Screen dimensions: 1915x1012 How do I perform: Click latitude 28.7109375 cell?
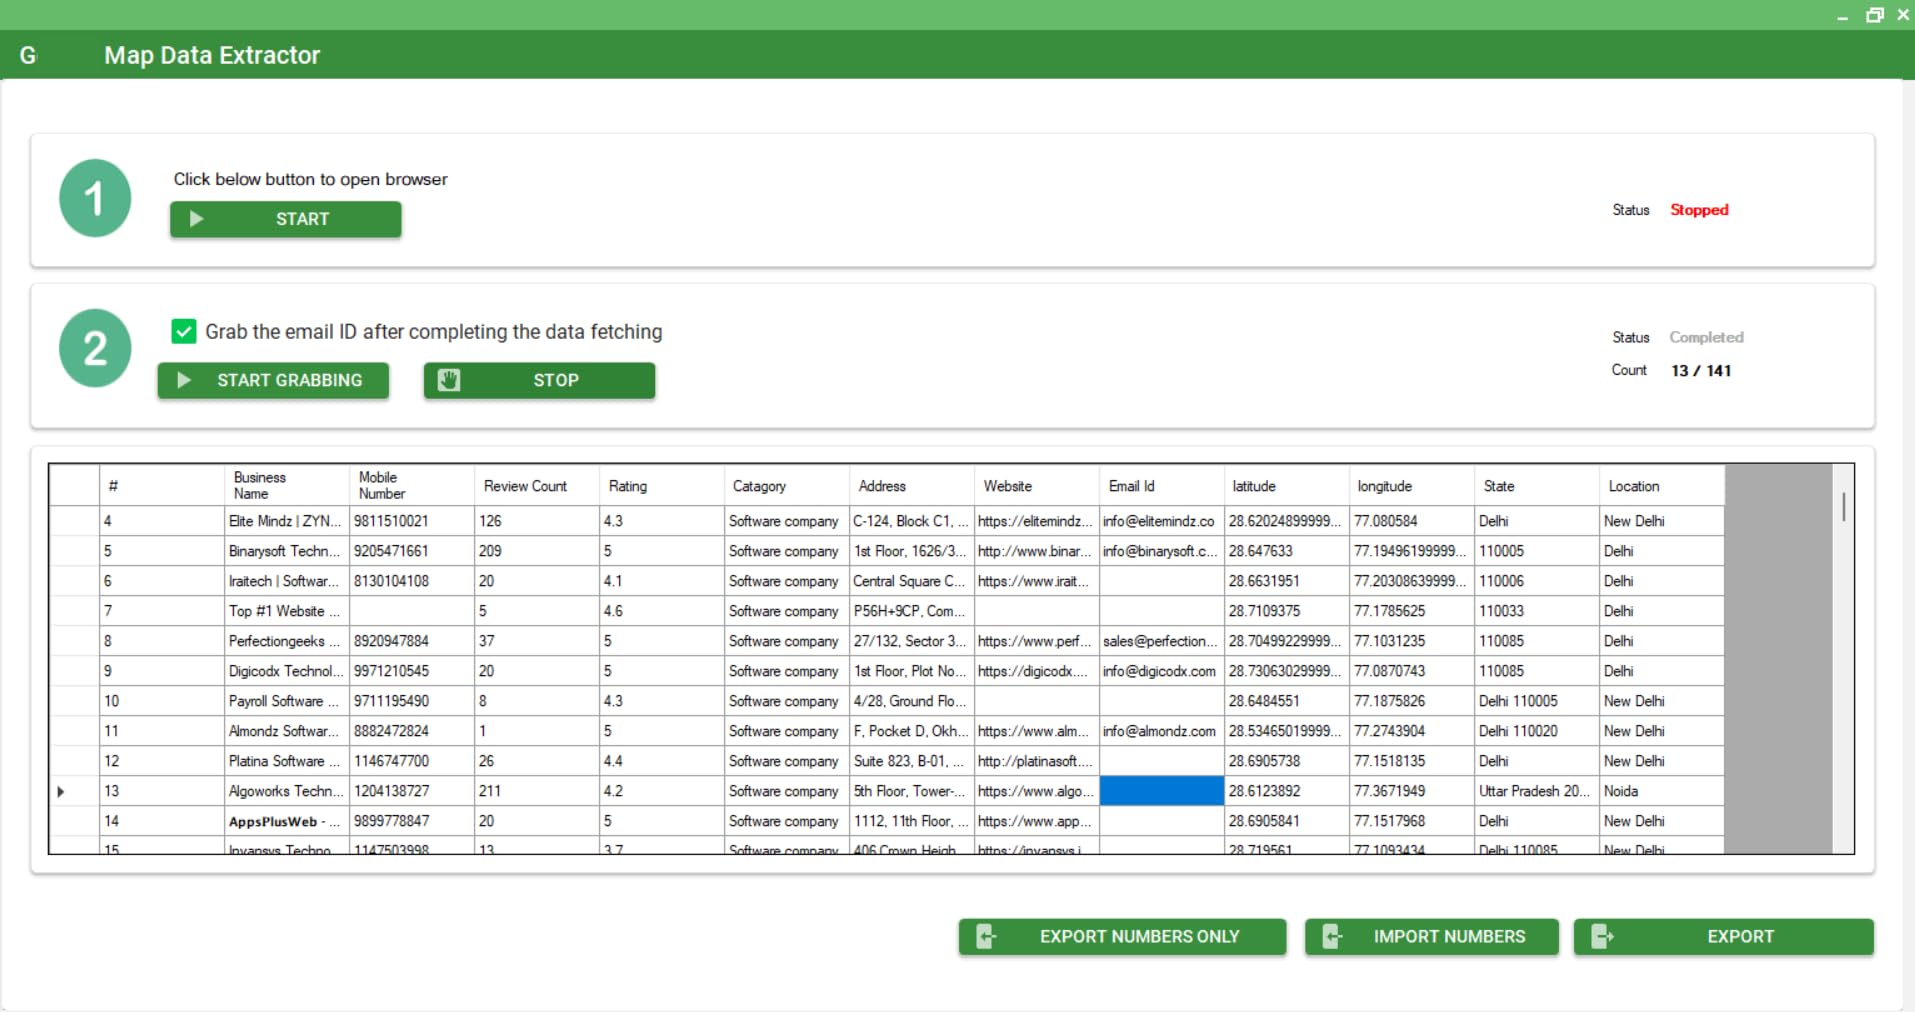1287,611
